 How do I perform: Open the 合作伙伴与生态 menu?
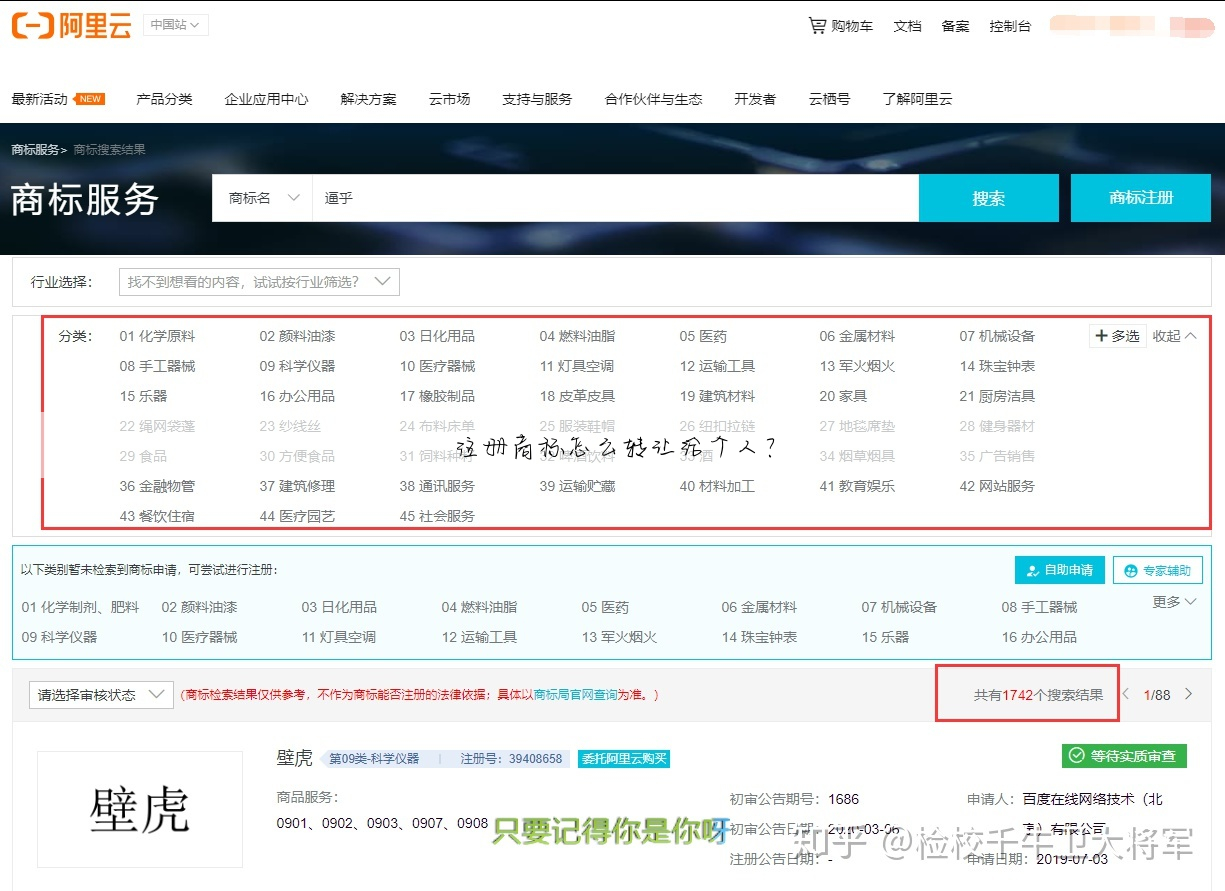(x=653, y=99)
